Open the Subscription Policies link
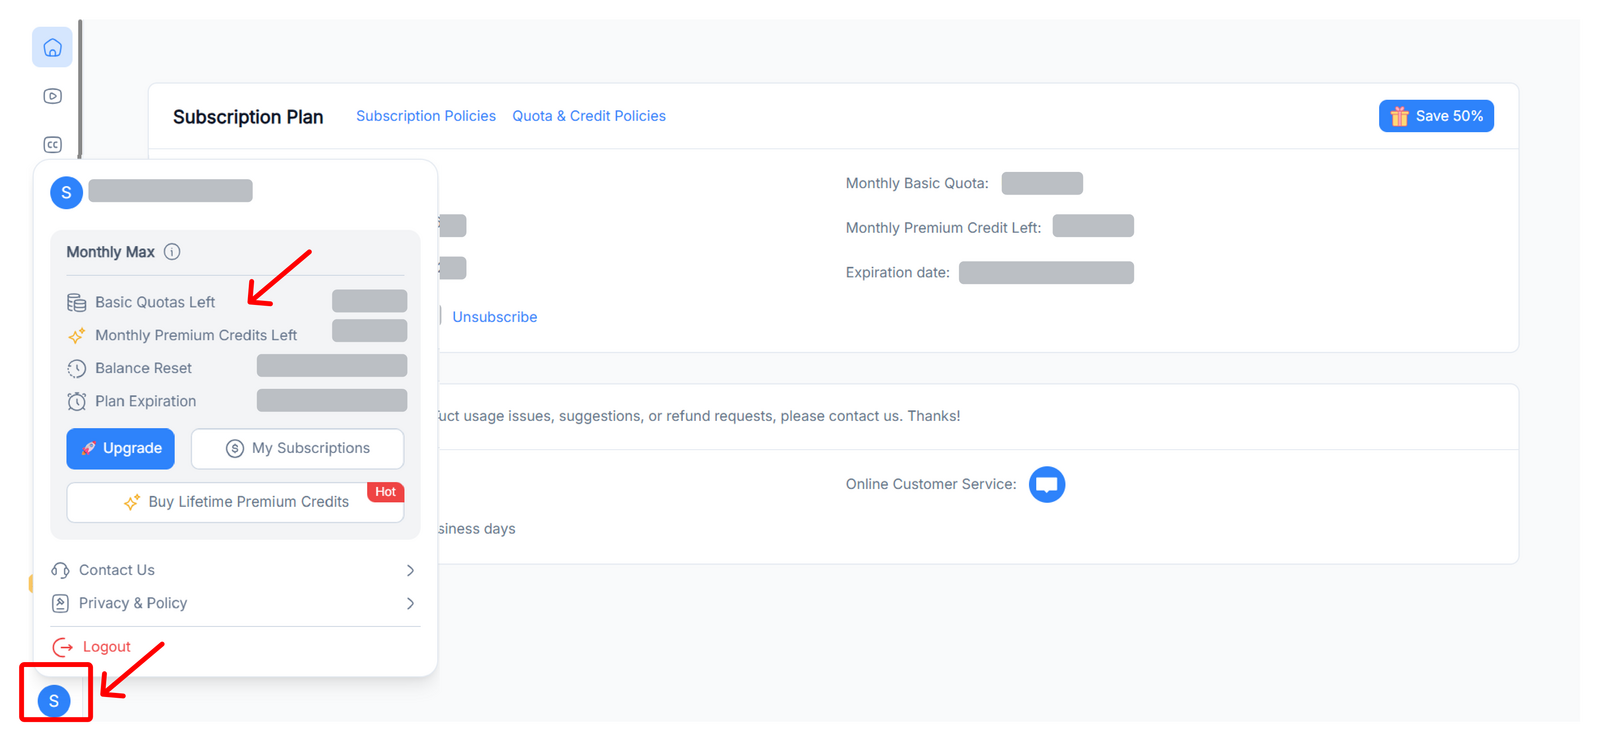This screenshot has width=1600, height=742. pos(426,116)
